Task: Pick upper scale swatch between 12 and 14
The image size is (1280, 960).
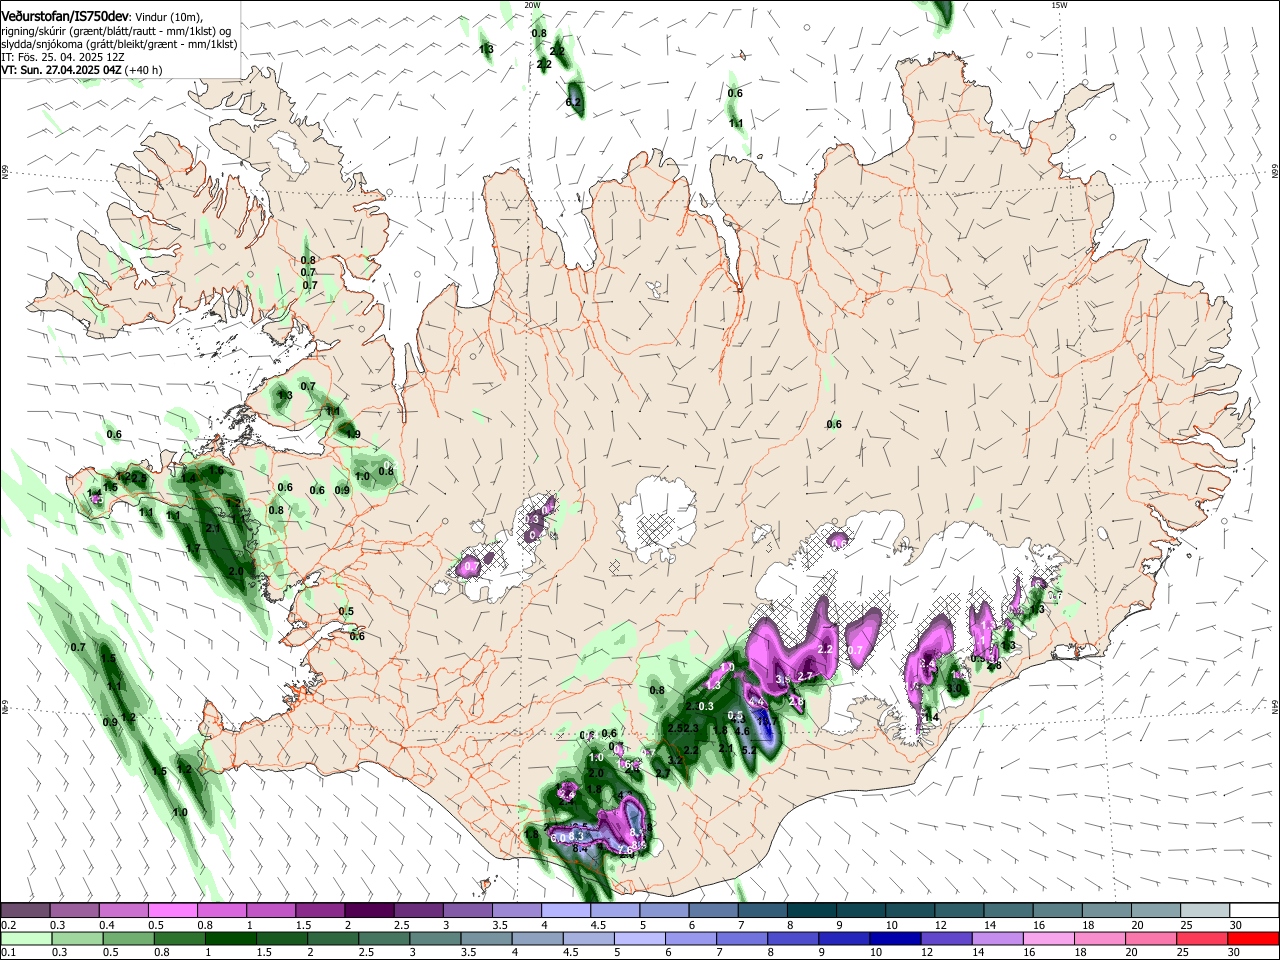Action: pyautogui.click(x=959, y=911)
